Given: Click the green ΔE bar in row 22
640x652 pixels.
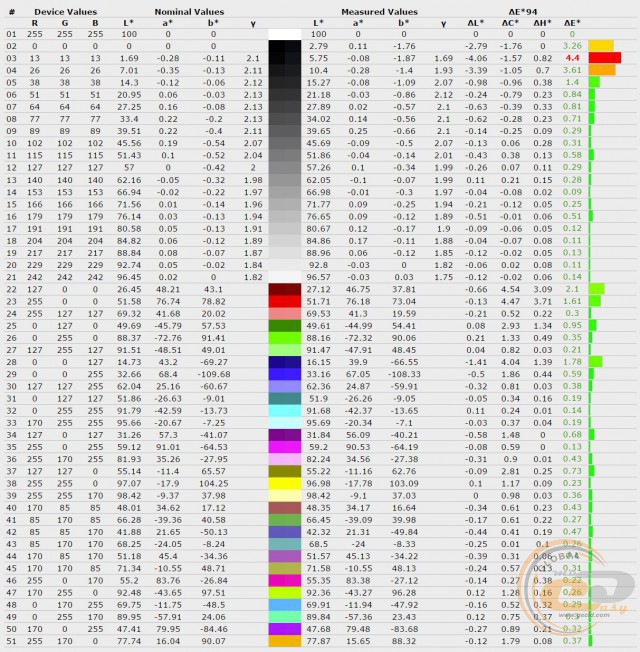Looking at the screenshot, I should pyautogui.click(x=597, y=288).
